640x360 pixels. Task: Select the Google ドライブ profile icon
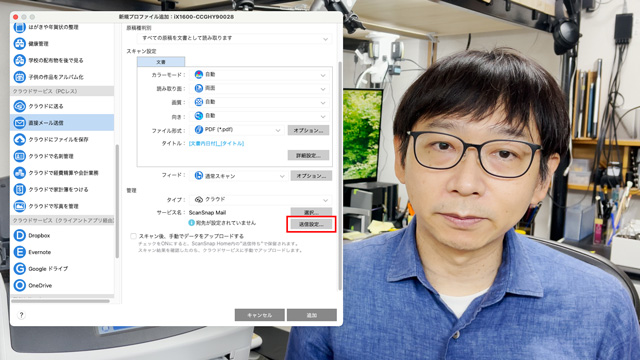pyautogui.click(x=20, y=269)
